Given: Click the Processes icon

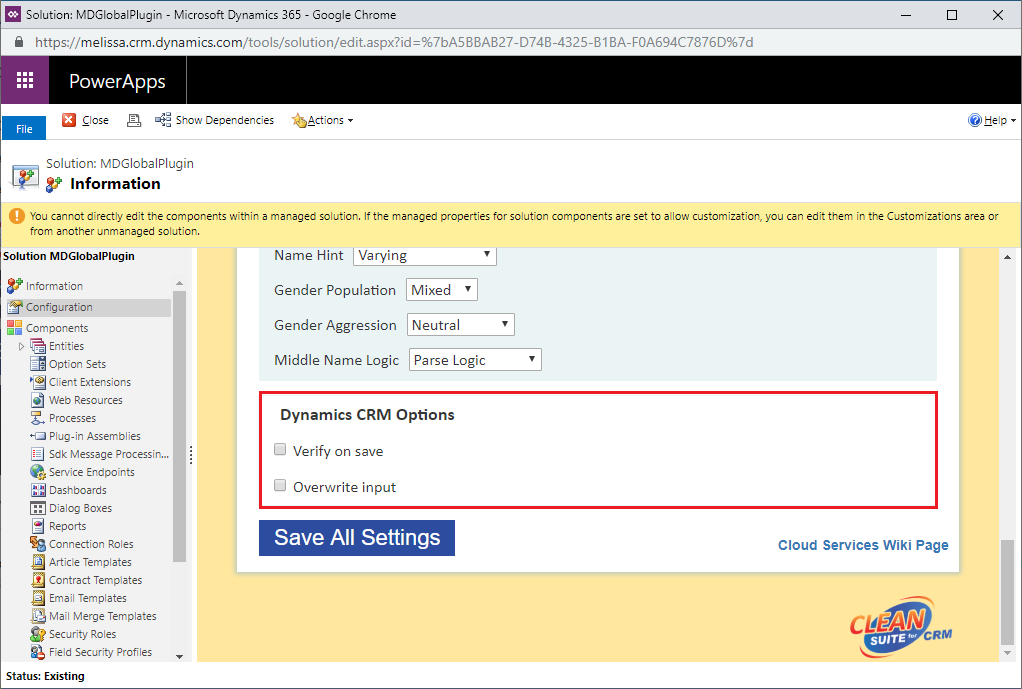Looking at the screenshot, I should (x=38, y=418).
